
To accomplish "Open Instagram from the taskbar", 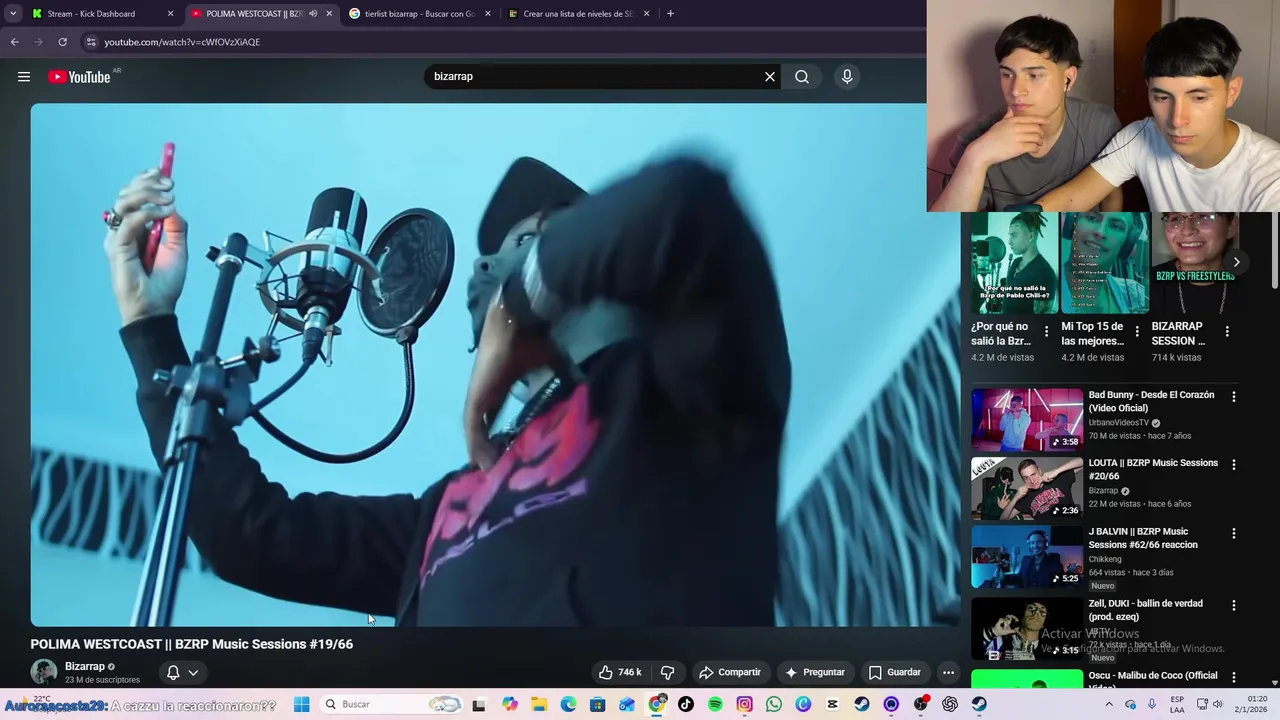I will click(x=744, y=704).
